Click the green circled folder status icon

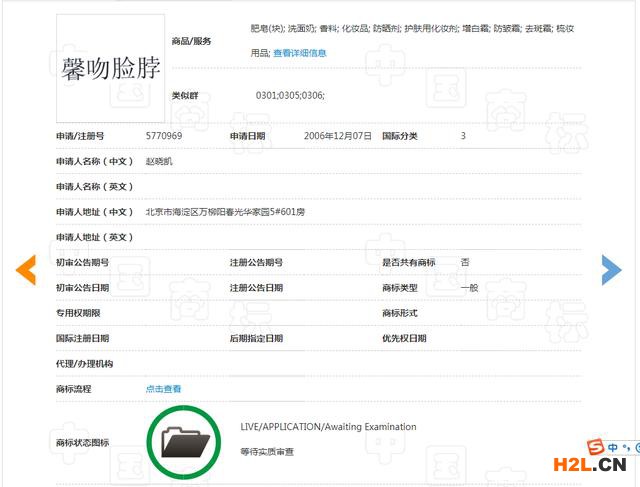tap(185, 440)
